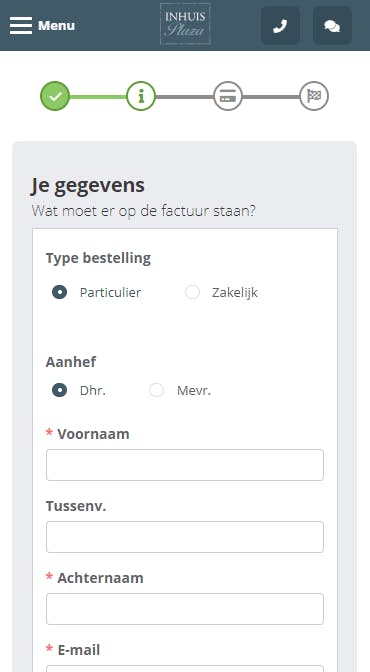Jump to payment card step

(x=228, y=96)
